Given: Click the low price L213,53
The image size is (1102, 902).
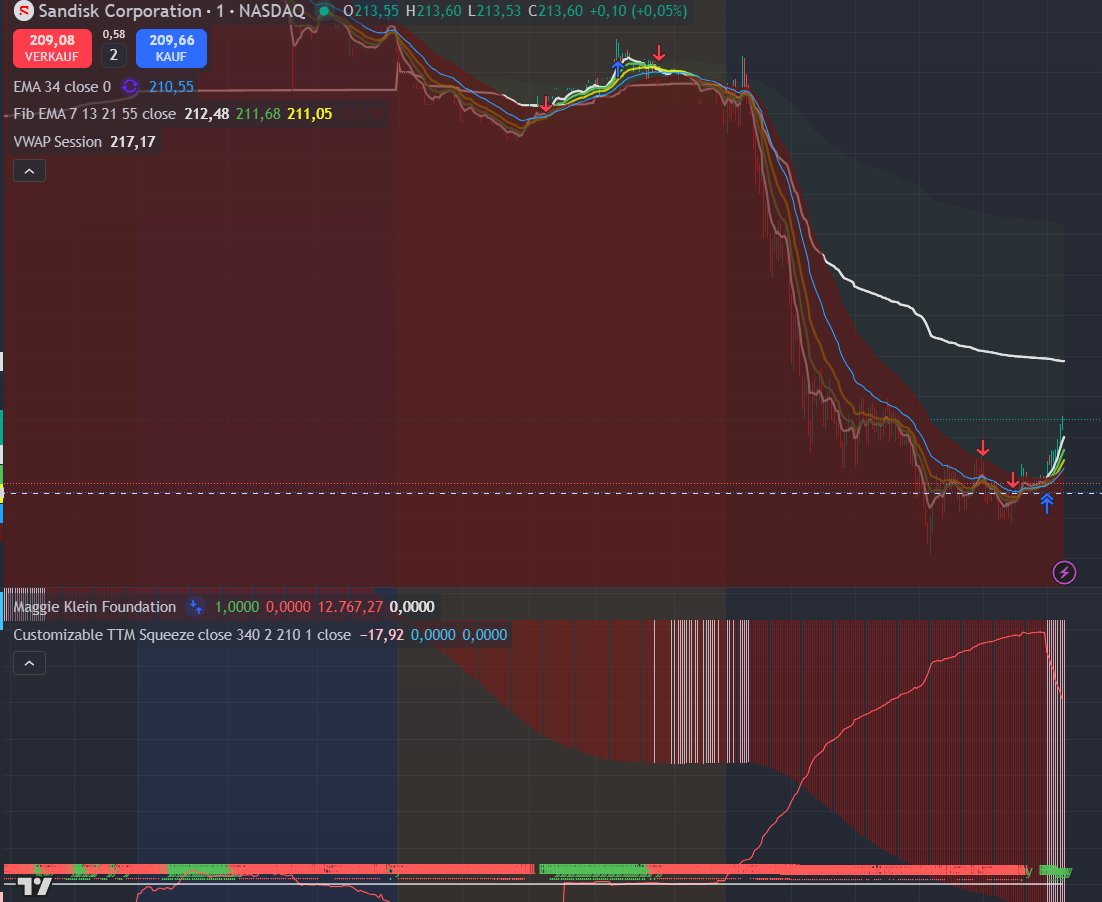Looking at the screenshot, I should pyautogui.click(x=495, y=11).
